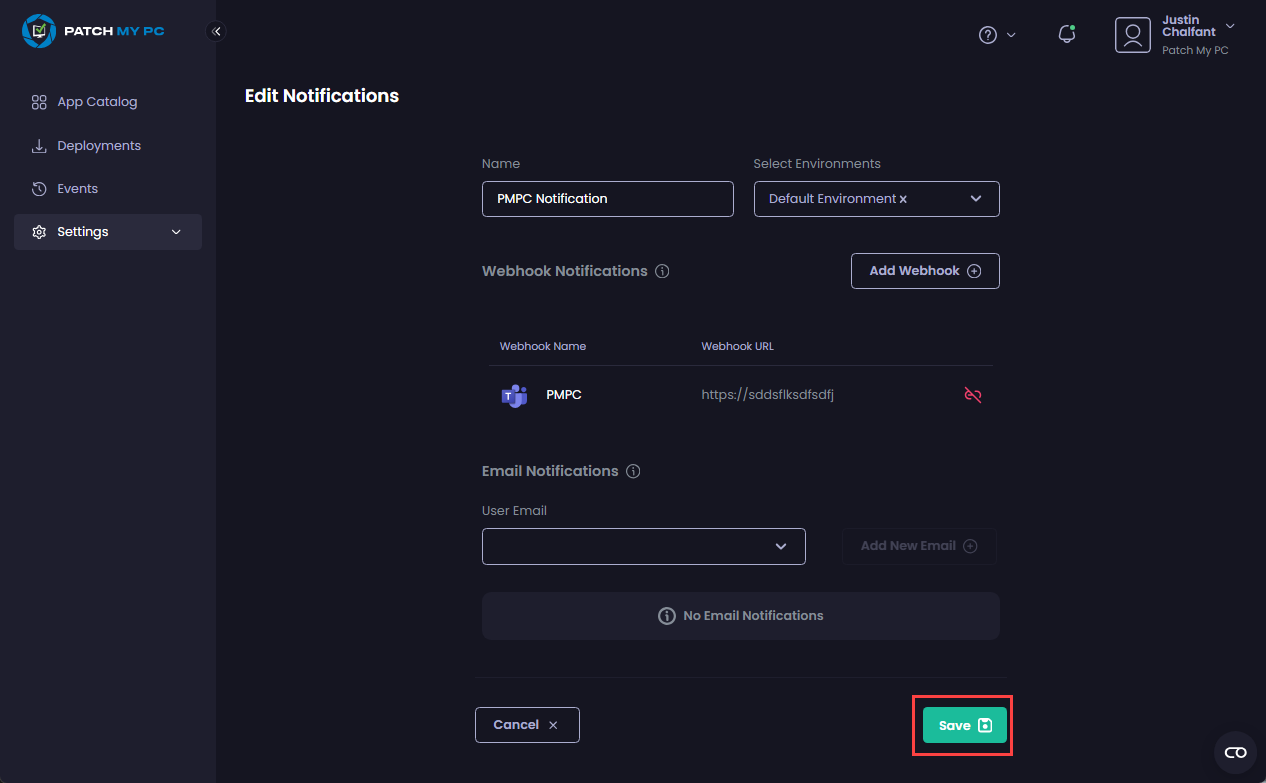1266x783 pixels.
Task: Open the chat widget in the corner
Action: click(x=1235, y=752)
